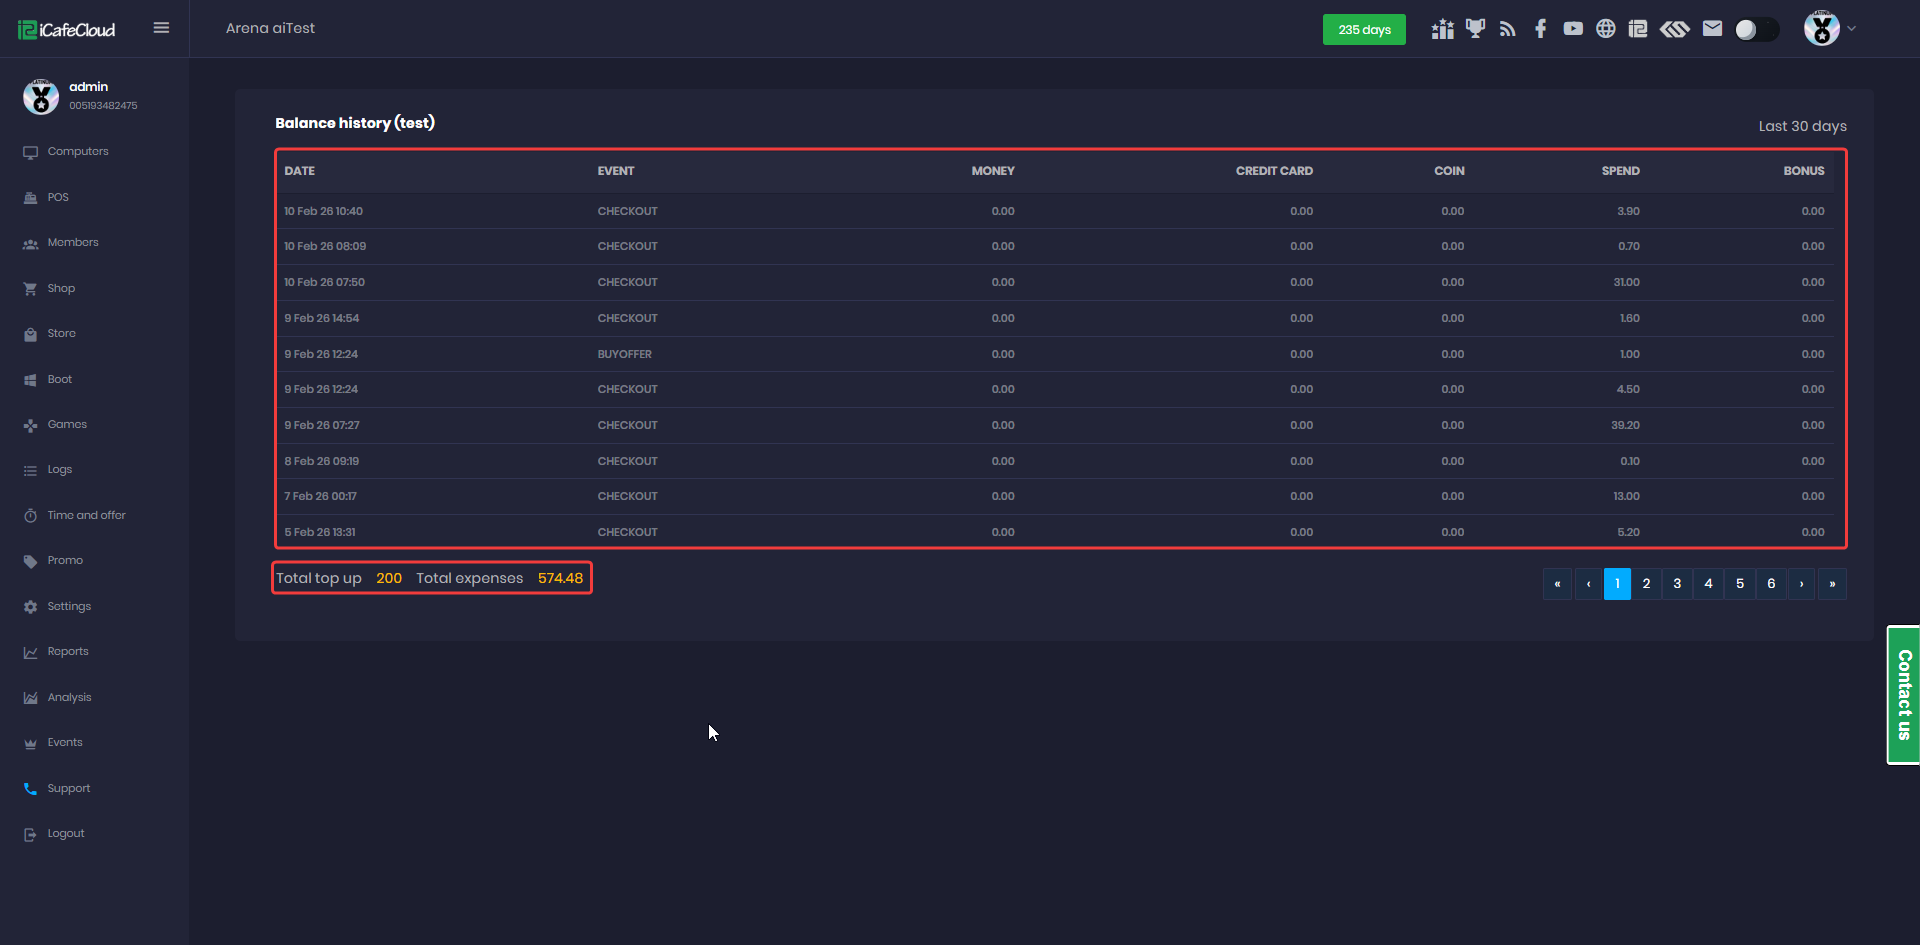Select Logout in the sidebar
This screenshot has width=1920, height=945.
pyautogui.click(x=66, y=834)
